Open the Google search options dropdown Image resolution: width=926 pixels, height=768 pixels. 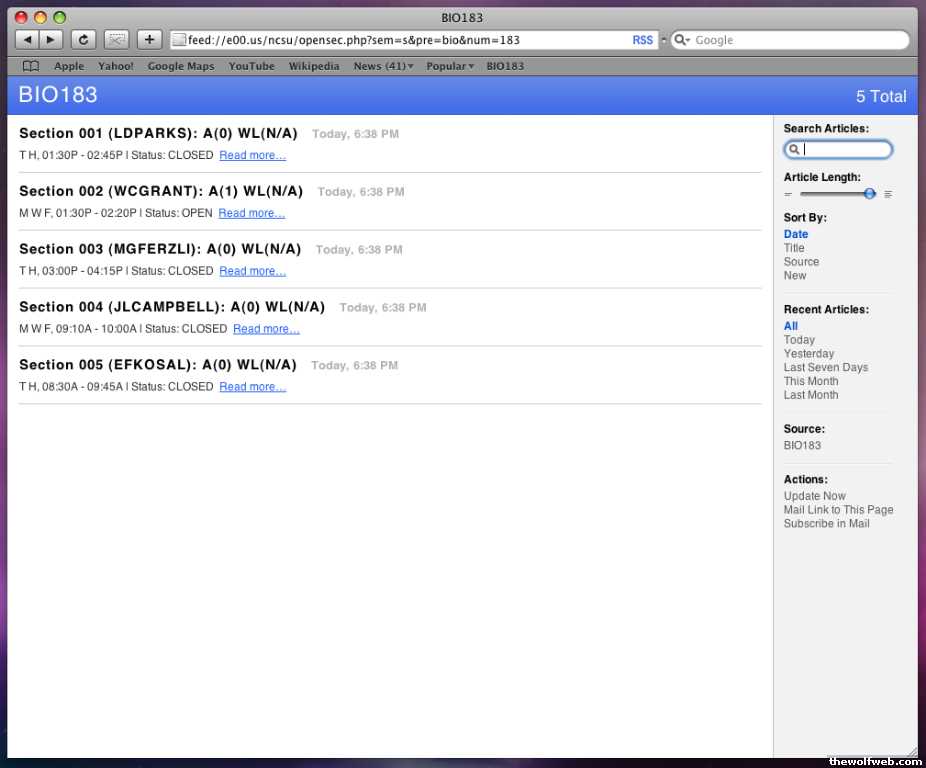[x=682, y=40]
